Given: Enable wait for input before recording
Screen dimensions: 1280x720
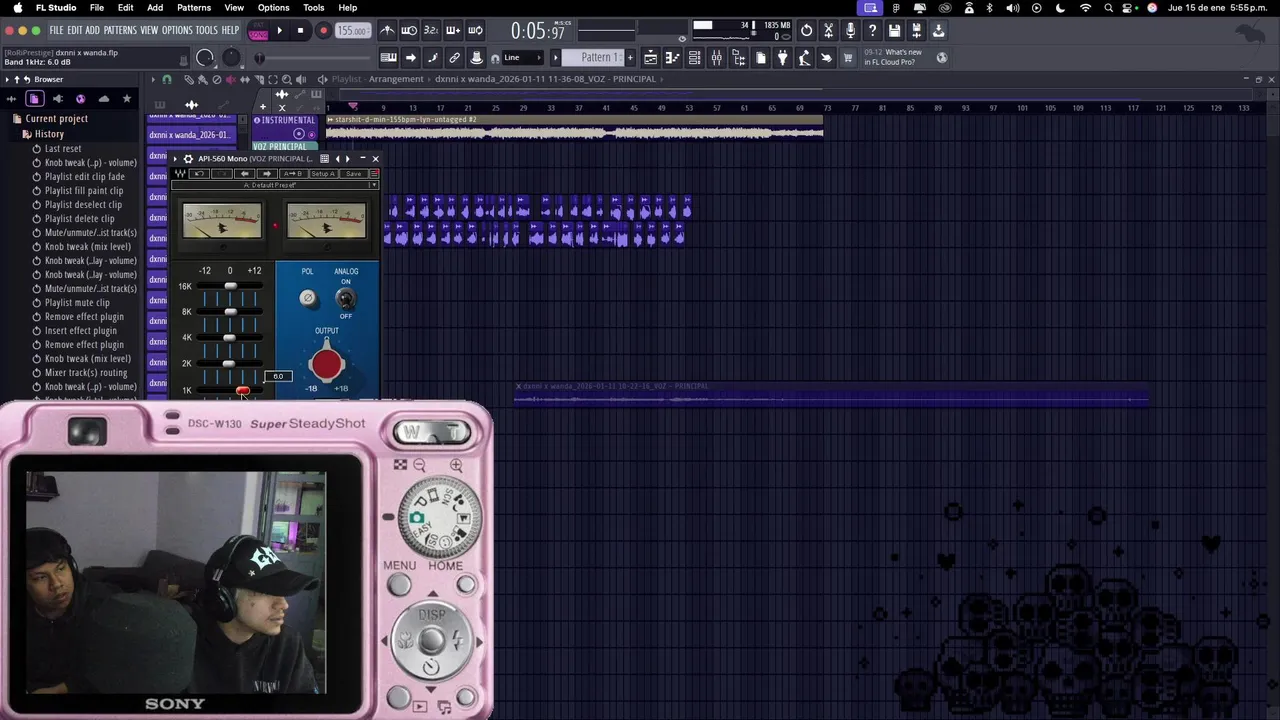Looking at the screenshot, I should pyautogui.click(x=409, y=31).
